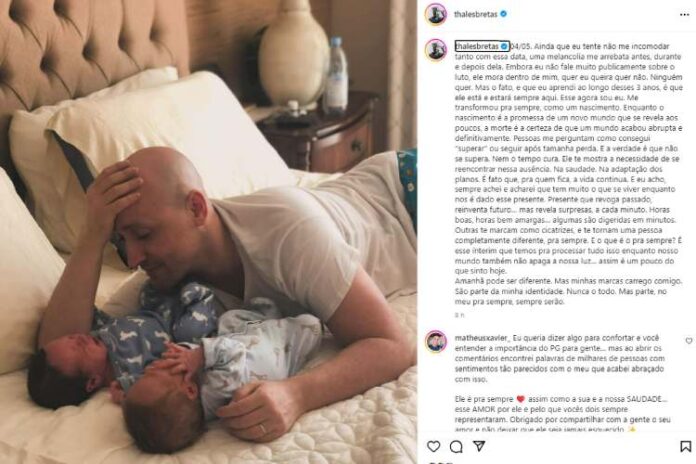Open the three-dot more options menu
Viewport: 696px width, 464px height.
[x=684, y=15]
